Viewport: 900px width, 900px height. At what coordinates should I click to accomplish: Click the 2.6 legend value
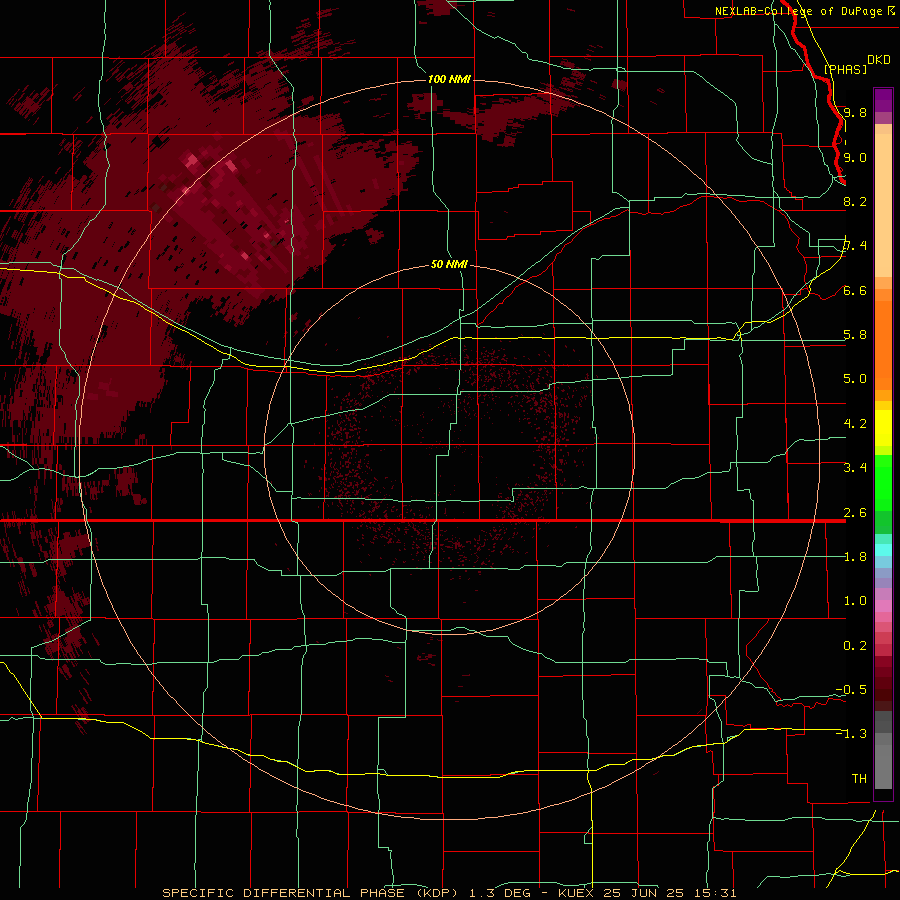tap(855, 513)
